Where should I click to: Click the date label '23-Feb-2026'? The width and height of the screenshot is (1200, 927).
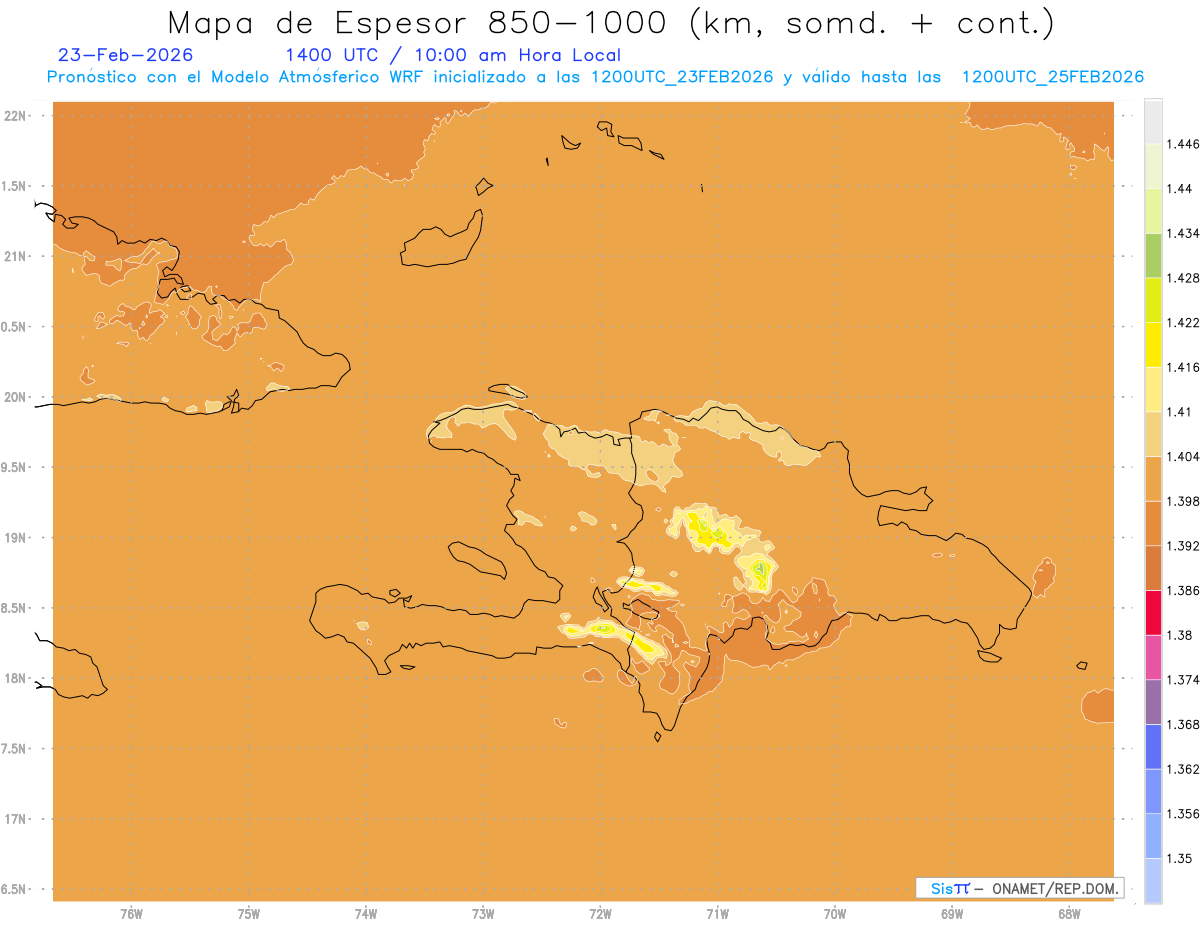pyautogui.click(x=126, y=55)
